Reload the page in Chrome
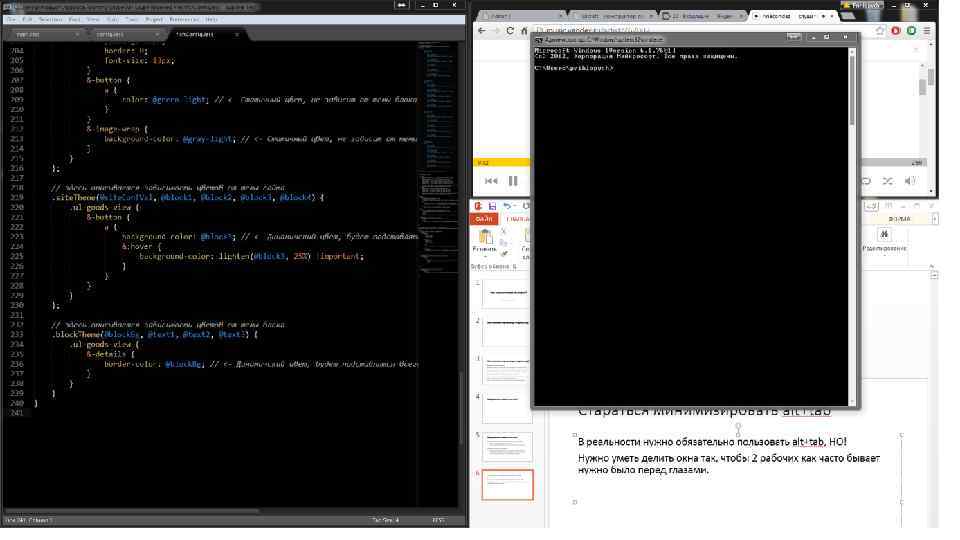 point(510,30)
